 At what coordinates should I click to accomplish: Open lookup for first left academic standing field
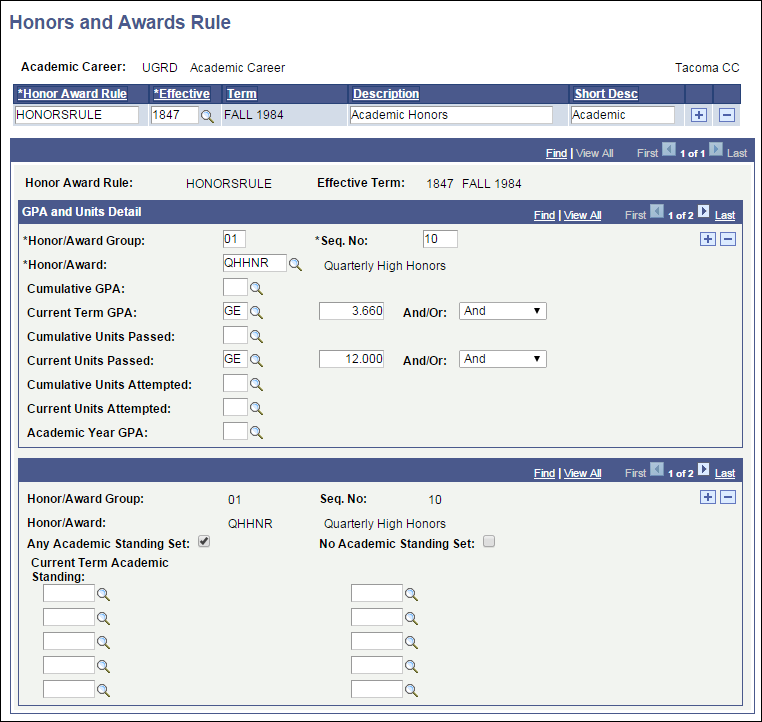pos(103,594)
